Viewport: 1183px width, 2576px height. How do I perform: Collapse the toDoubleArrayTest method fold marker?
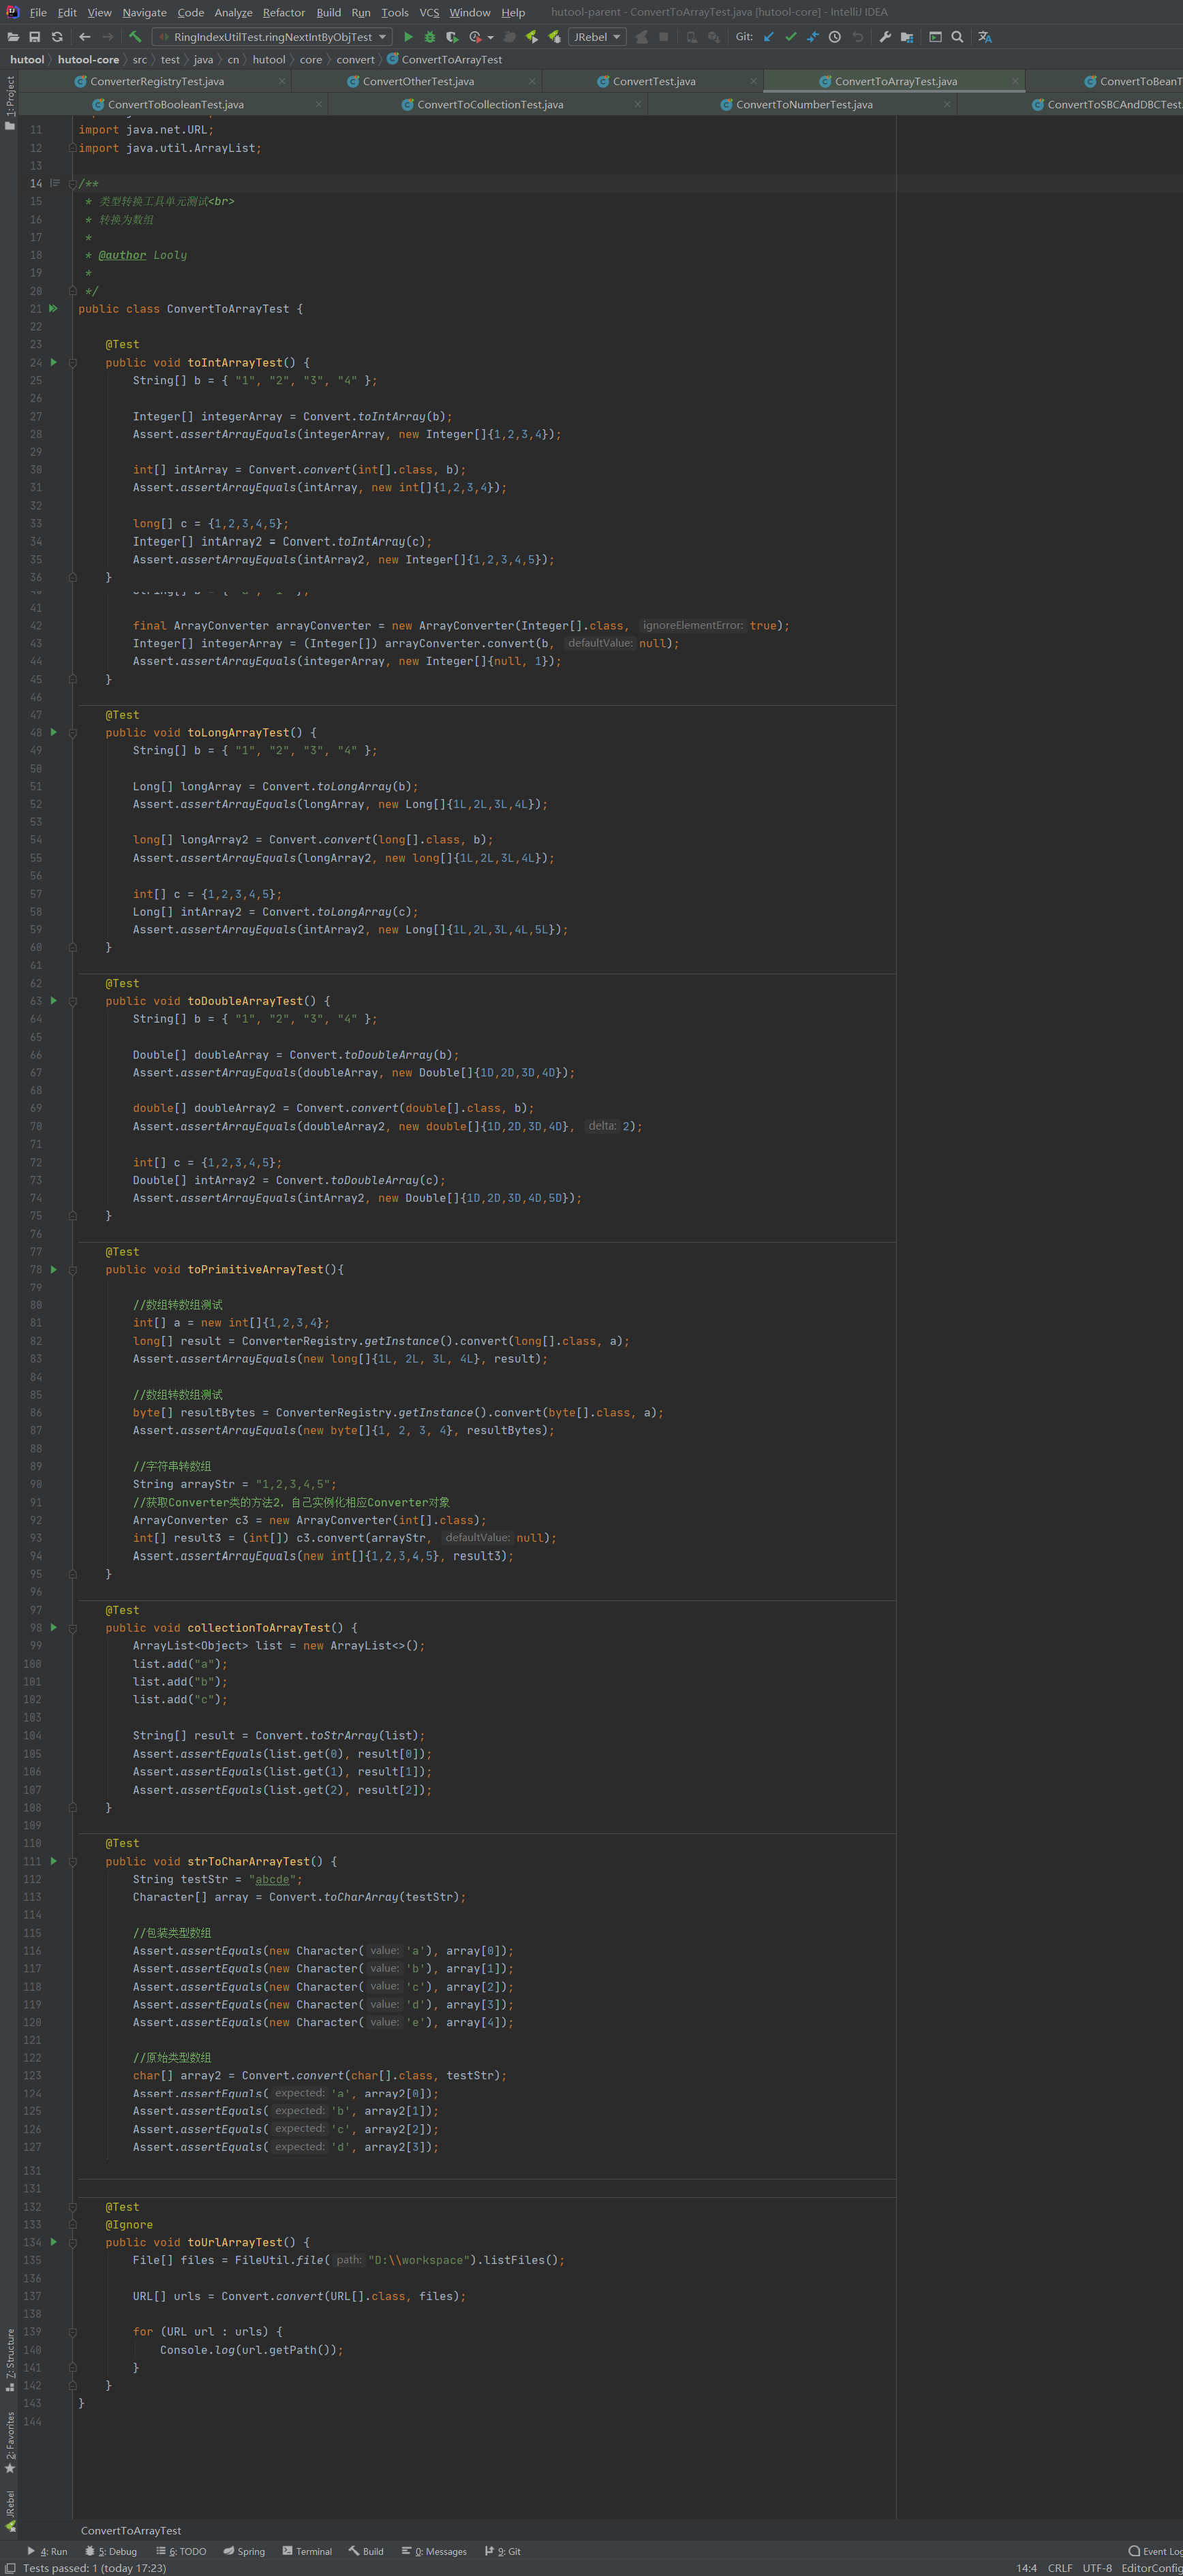coord(72,1001)
